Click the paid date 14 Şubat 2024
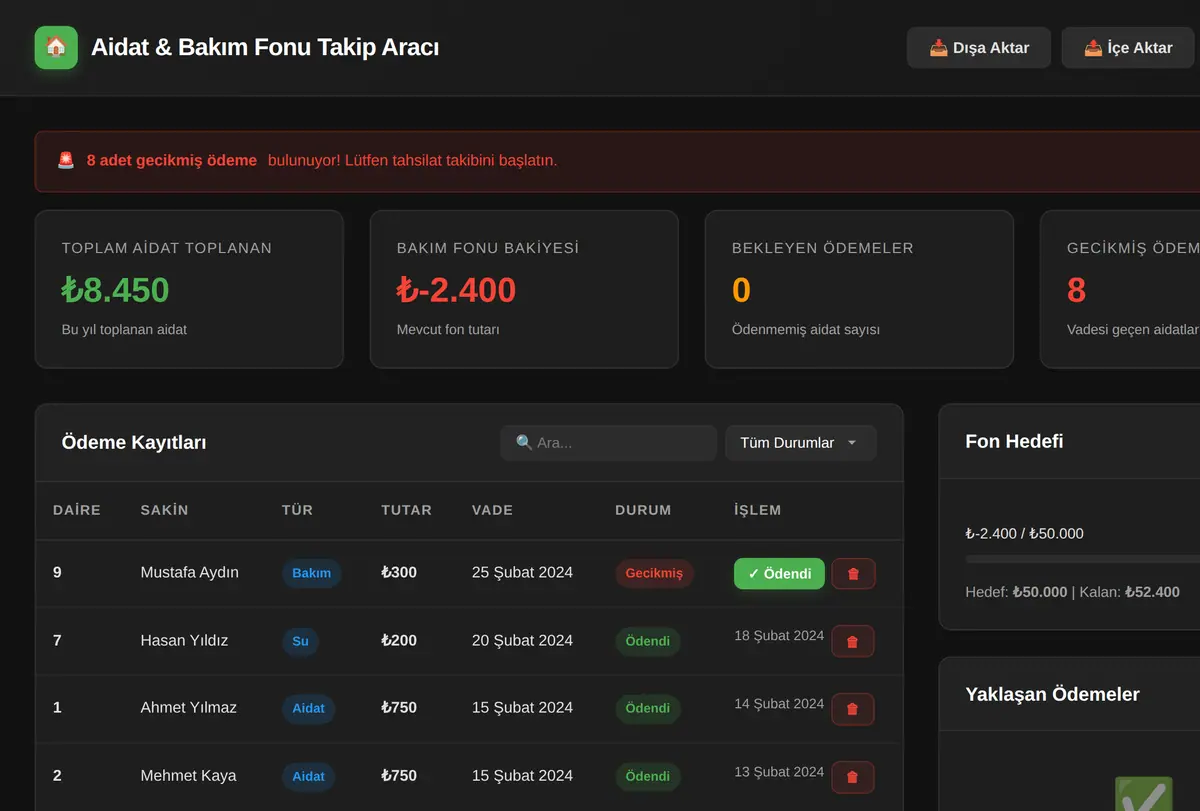 click(779, 704)
